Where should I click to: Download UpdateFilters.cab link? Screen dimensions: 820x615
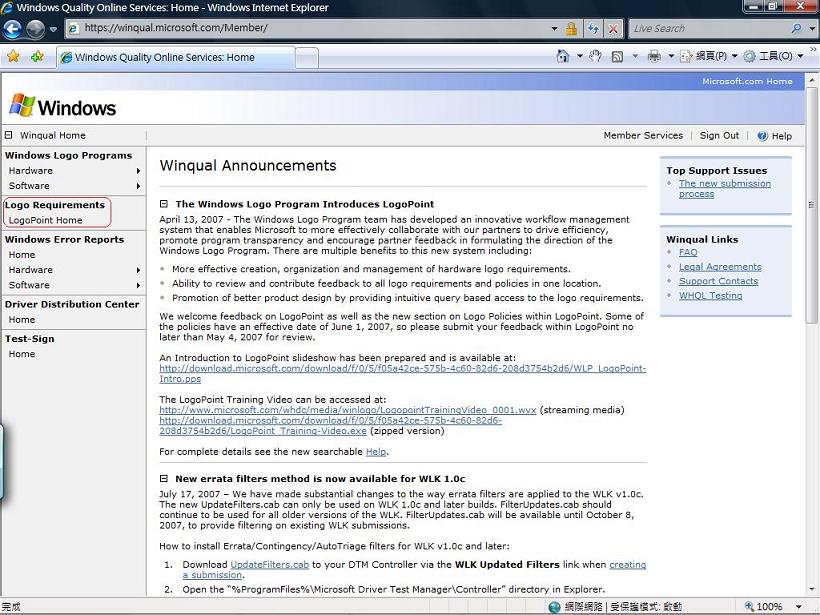[269, 565]
